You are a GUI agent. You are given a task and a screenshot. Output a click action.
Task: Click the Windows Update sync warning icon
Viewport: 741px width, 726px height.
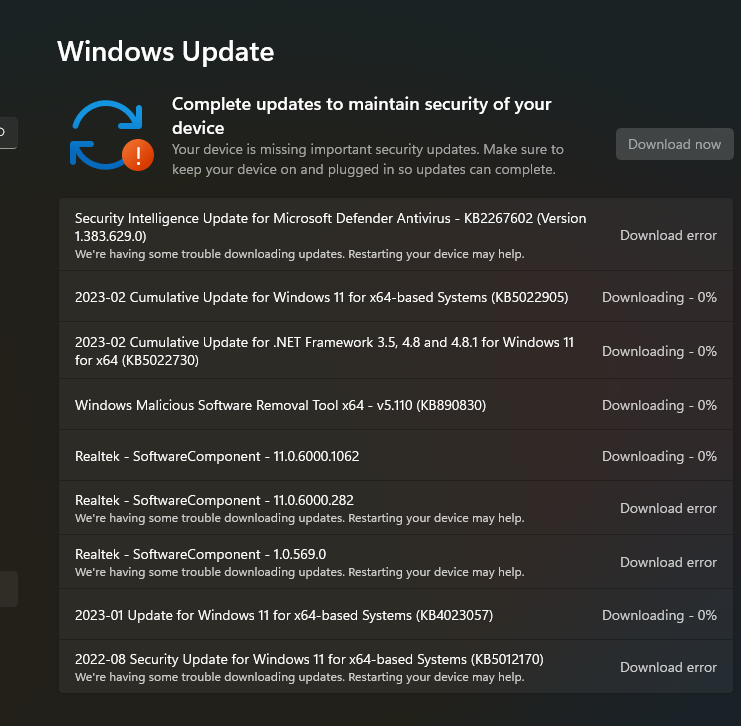pos(112,135)
